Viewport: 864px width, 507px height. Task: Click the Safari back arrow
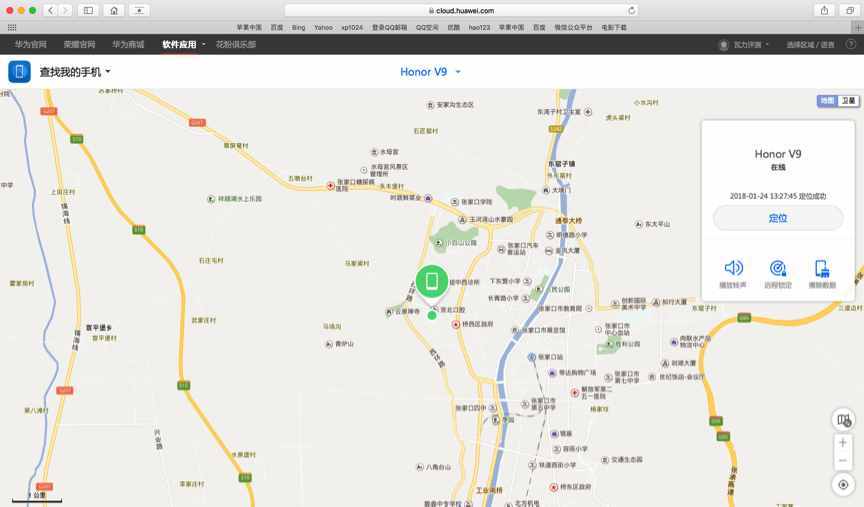click(x=51, y=10)
